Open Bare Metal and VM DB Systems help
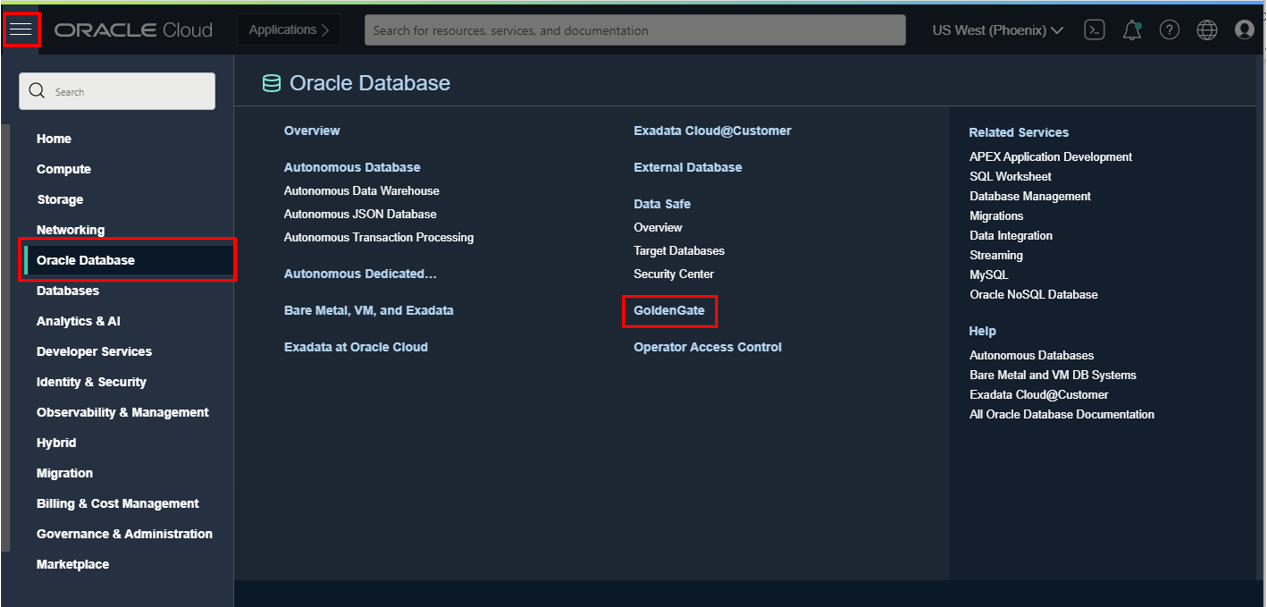This screenshot has width=1267, height=607. [x=1053, y=375]
